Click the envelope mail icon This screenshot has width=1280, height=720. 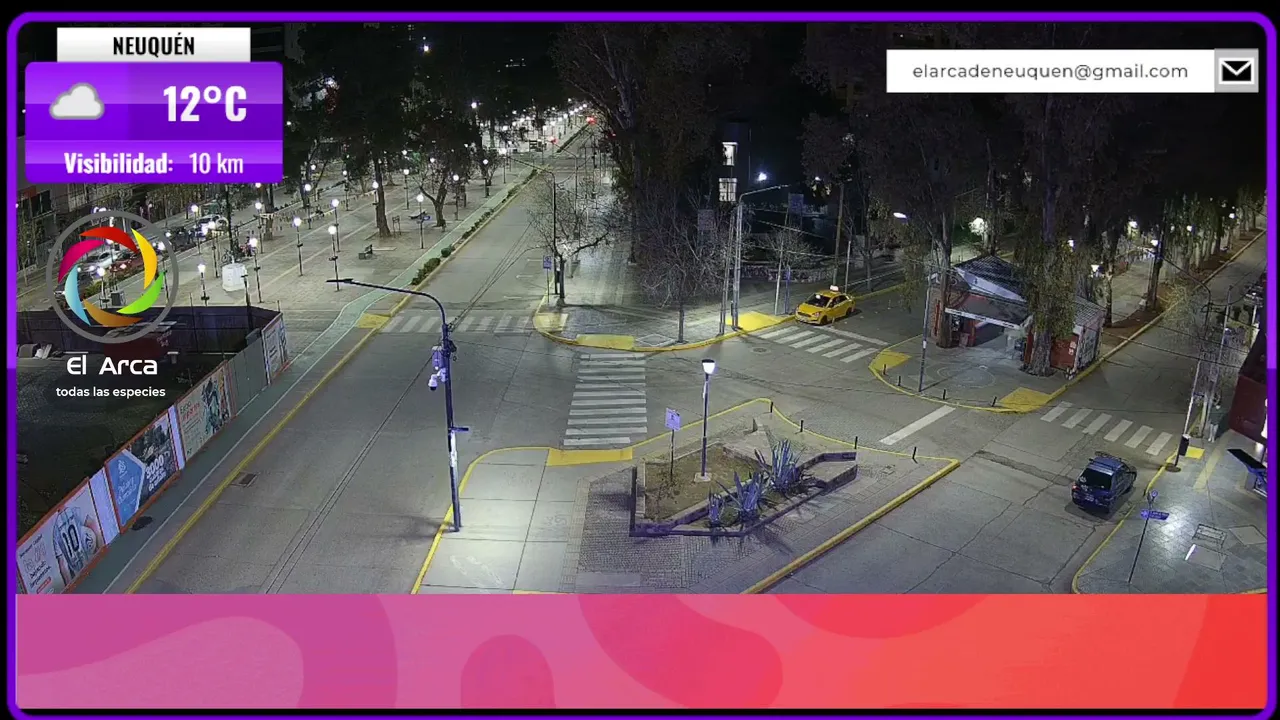pos(1237,71)
